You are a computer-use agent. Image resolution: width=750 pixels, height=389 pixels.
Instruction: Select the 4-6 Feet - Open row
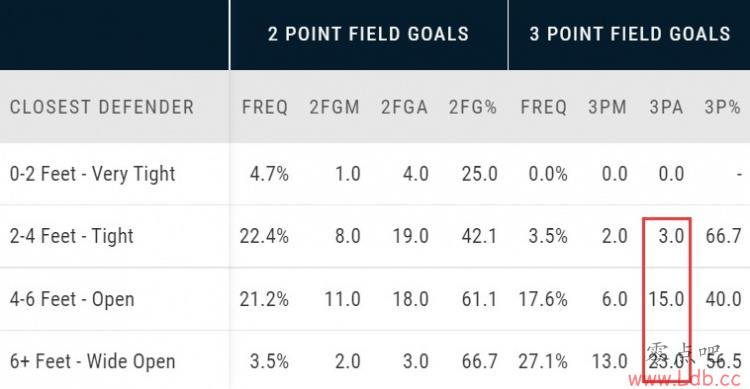(x=375, y=299)
